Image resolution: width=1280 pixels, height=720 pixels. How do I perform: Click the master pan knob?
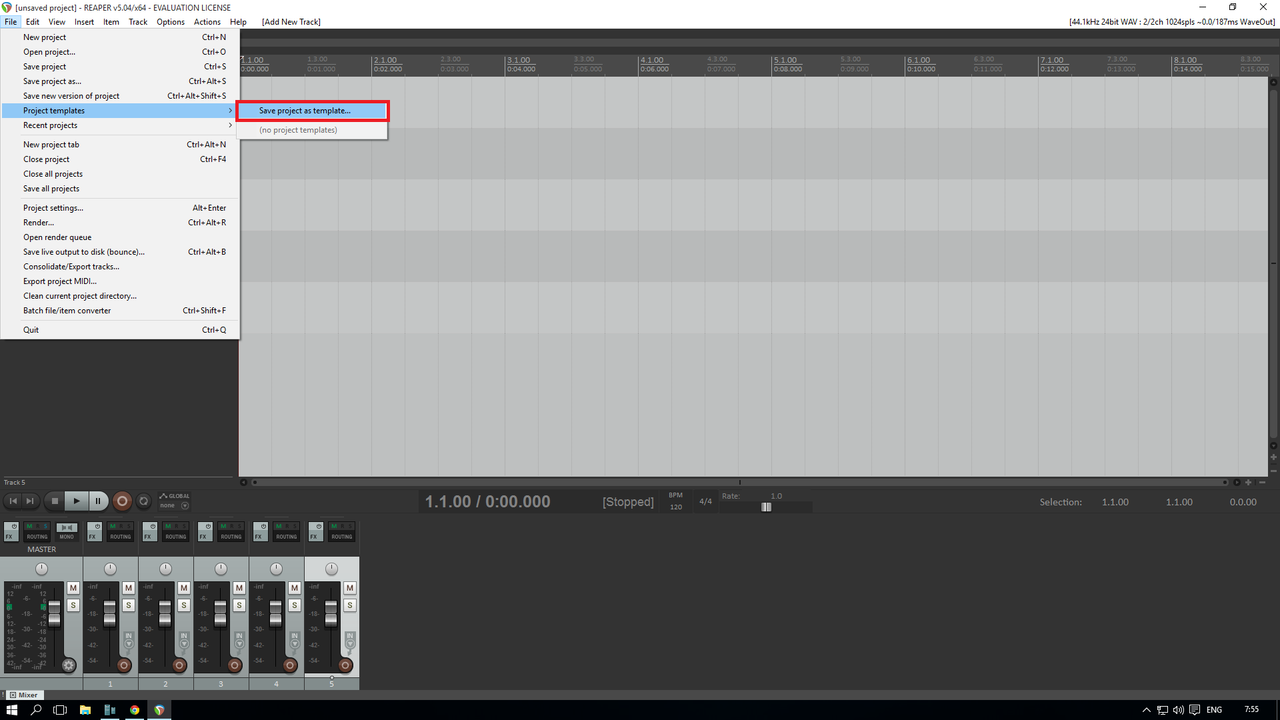(41, 568)
